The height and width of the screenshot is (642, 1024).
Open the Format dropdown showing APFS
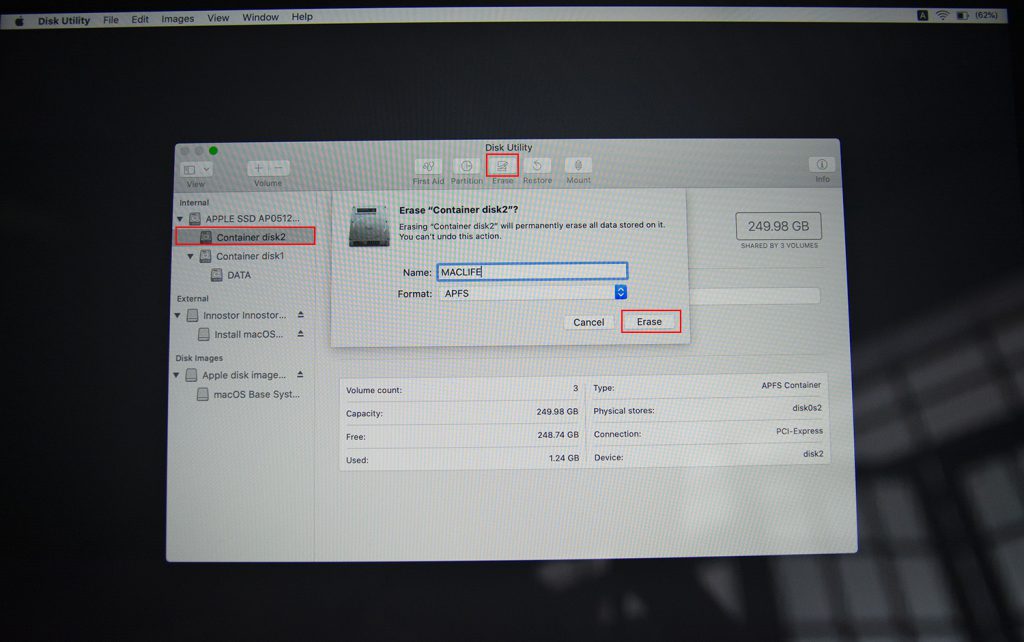point(619,293)
